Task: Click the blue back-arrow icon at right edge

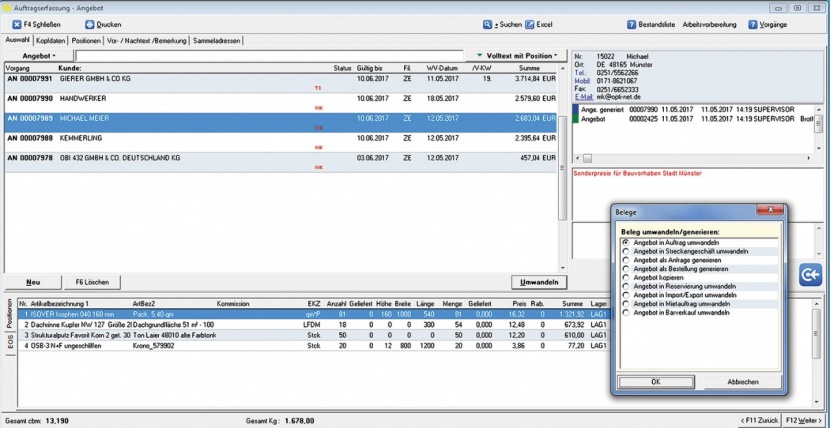Action: coord(812,275)
